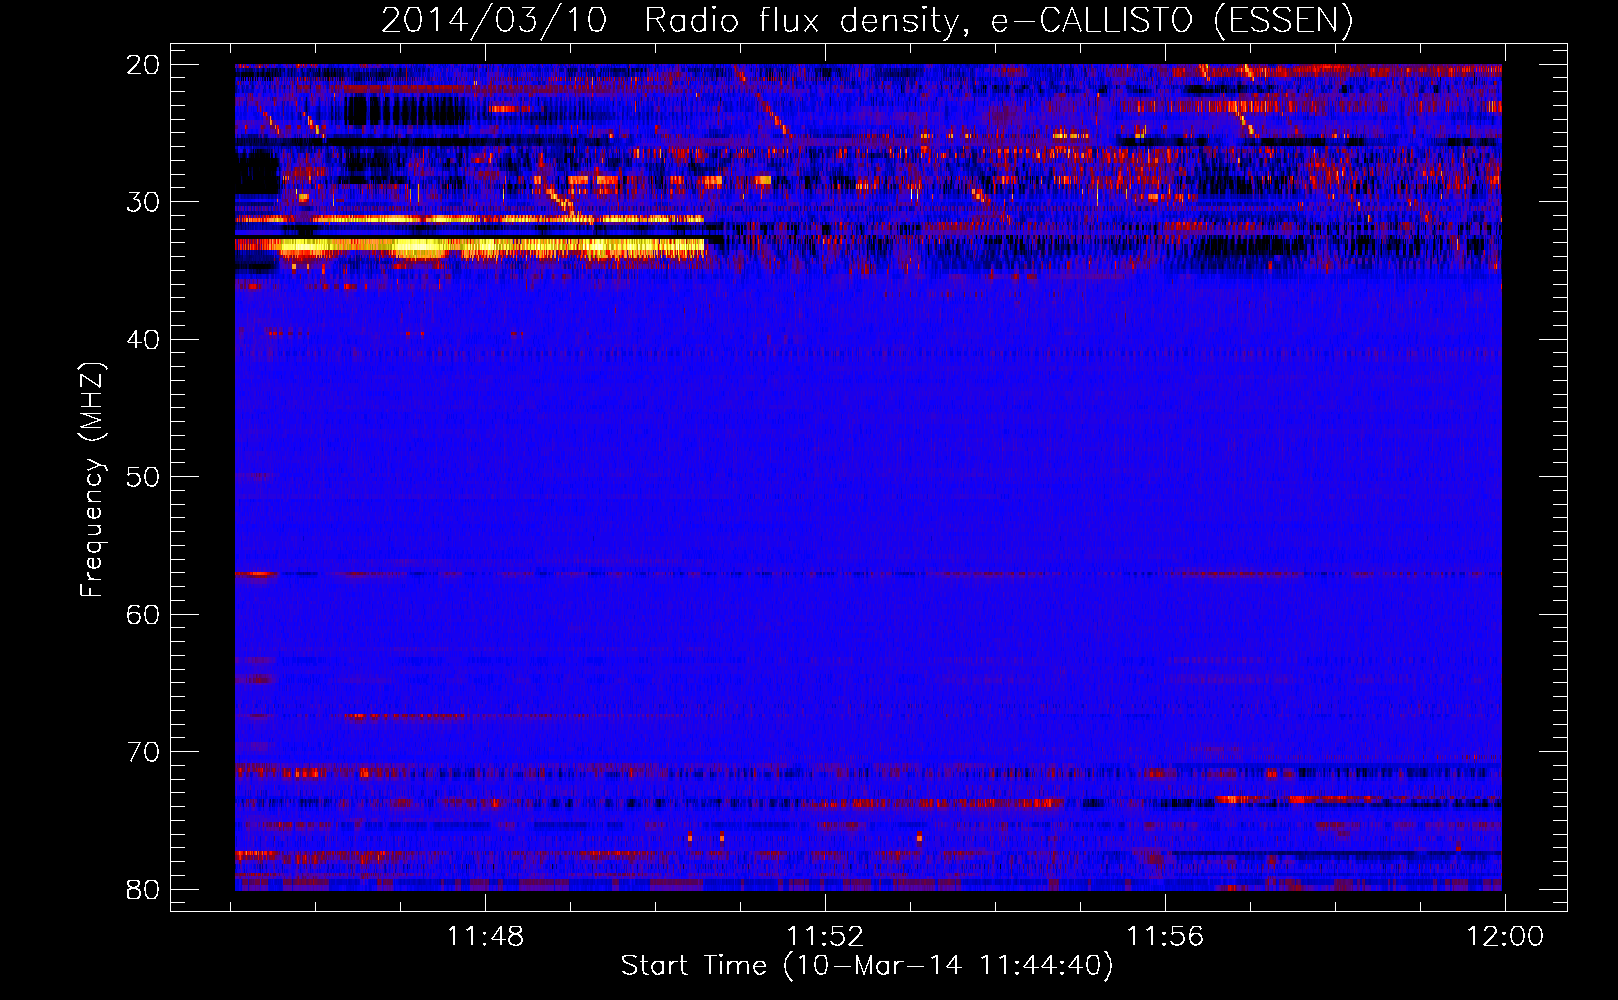Click the thin yellow band just below 31 MHz

470,219
